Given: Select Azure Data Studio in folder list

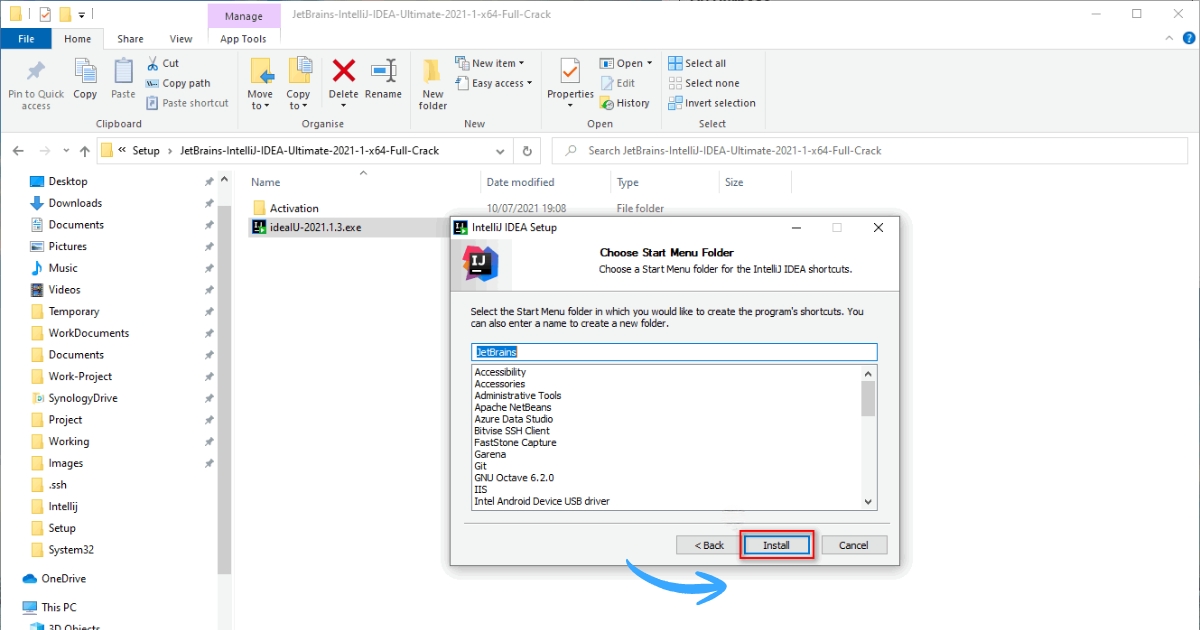Looking at the screenshot, I should point(513,419).
